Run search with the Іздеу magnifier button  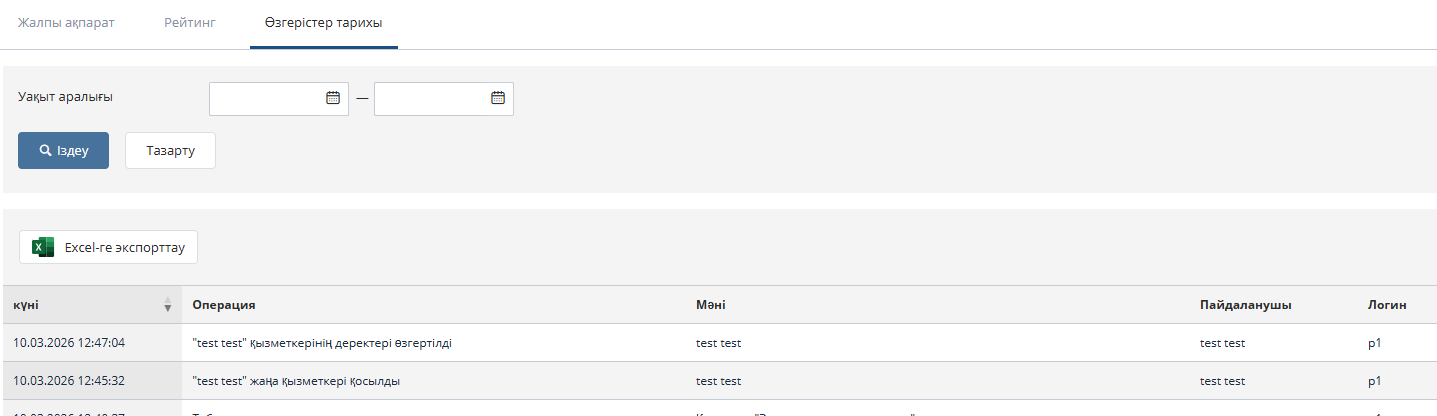pos(63,150)
